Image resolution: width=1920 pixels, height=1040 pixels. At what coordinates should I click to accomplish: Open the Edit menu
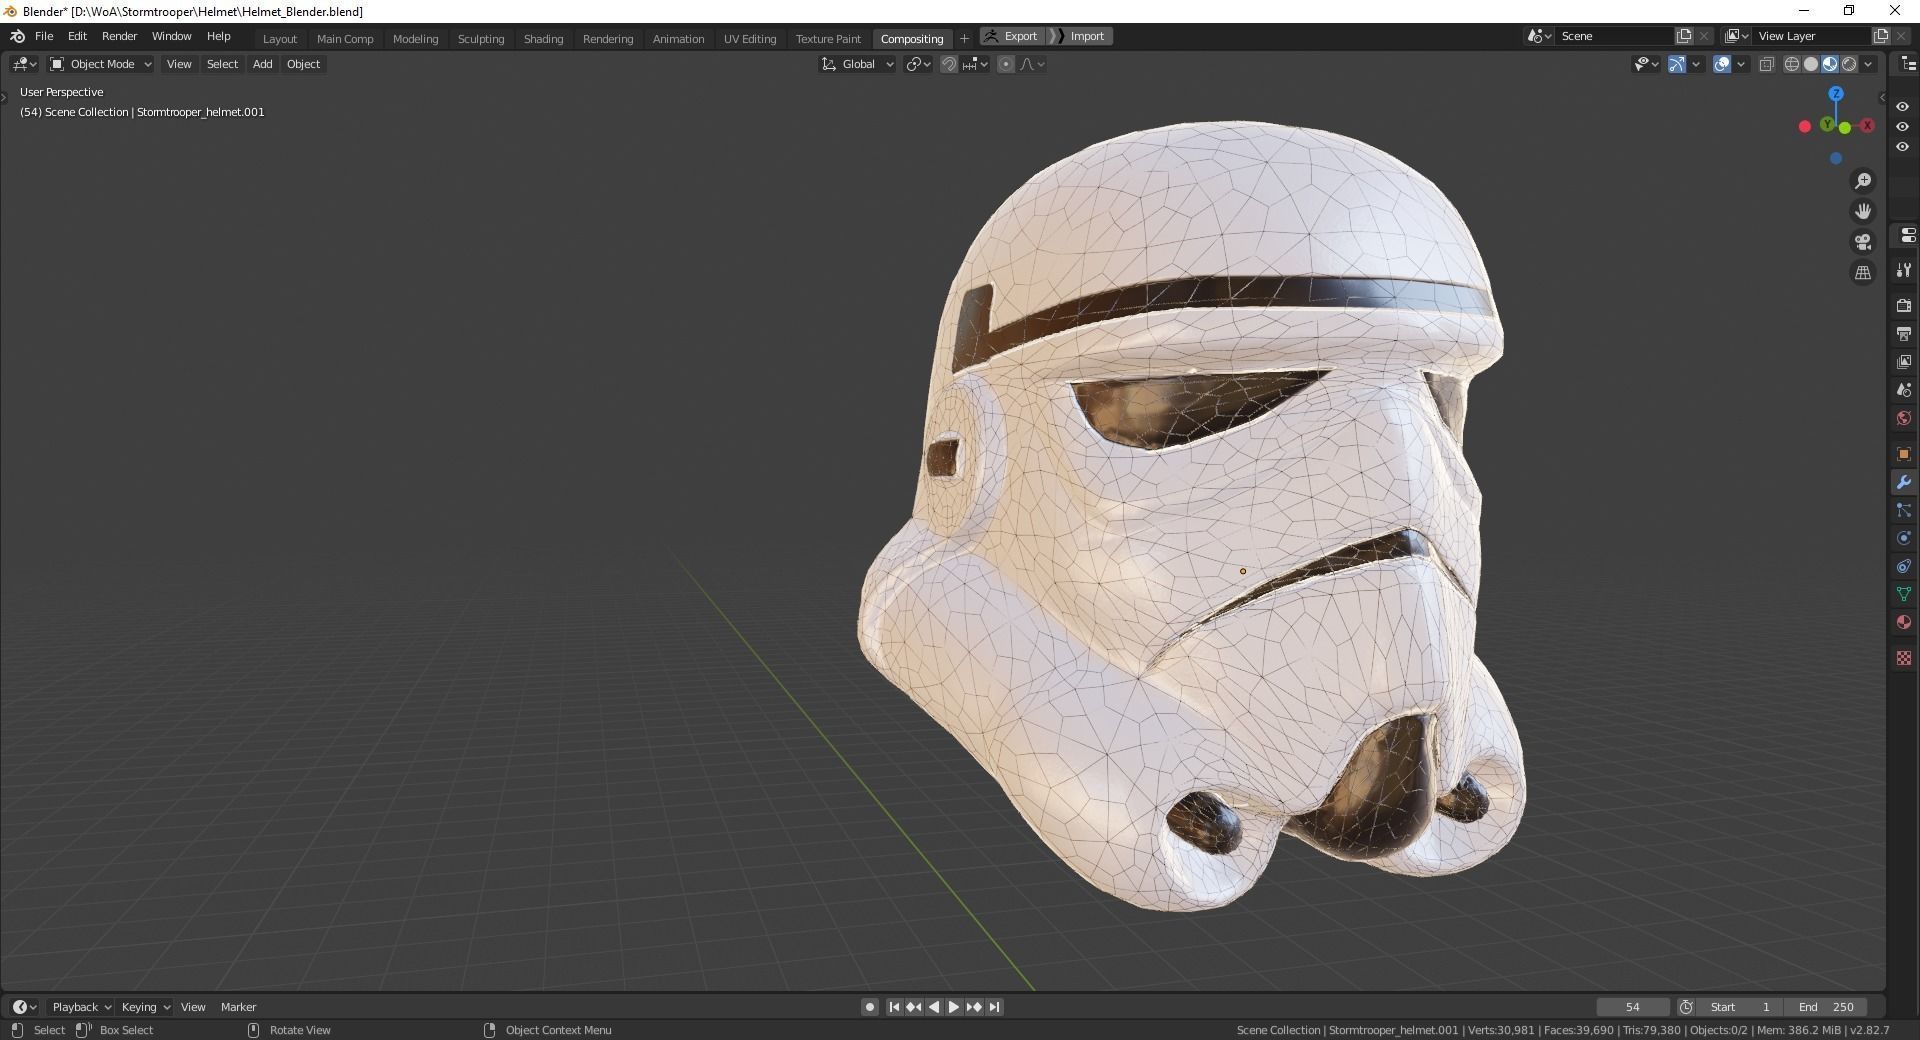click(77, 36)
